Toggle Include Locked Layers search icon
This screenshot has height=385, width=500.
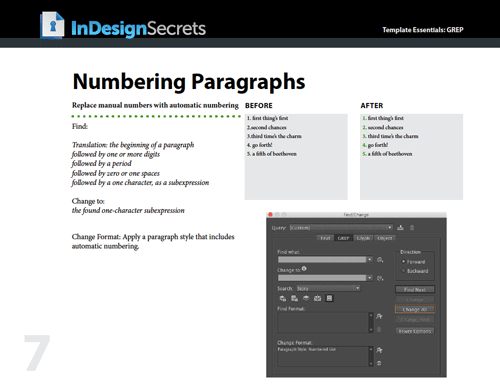tap(283, 298)
